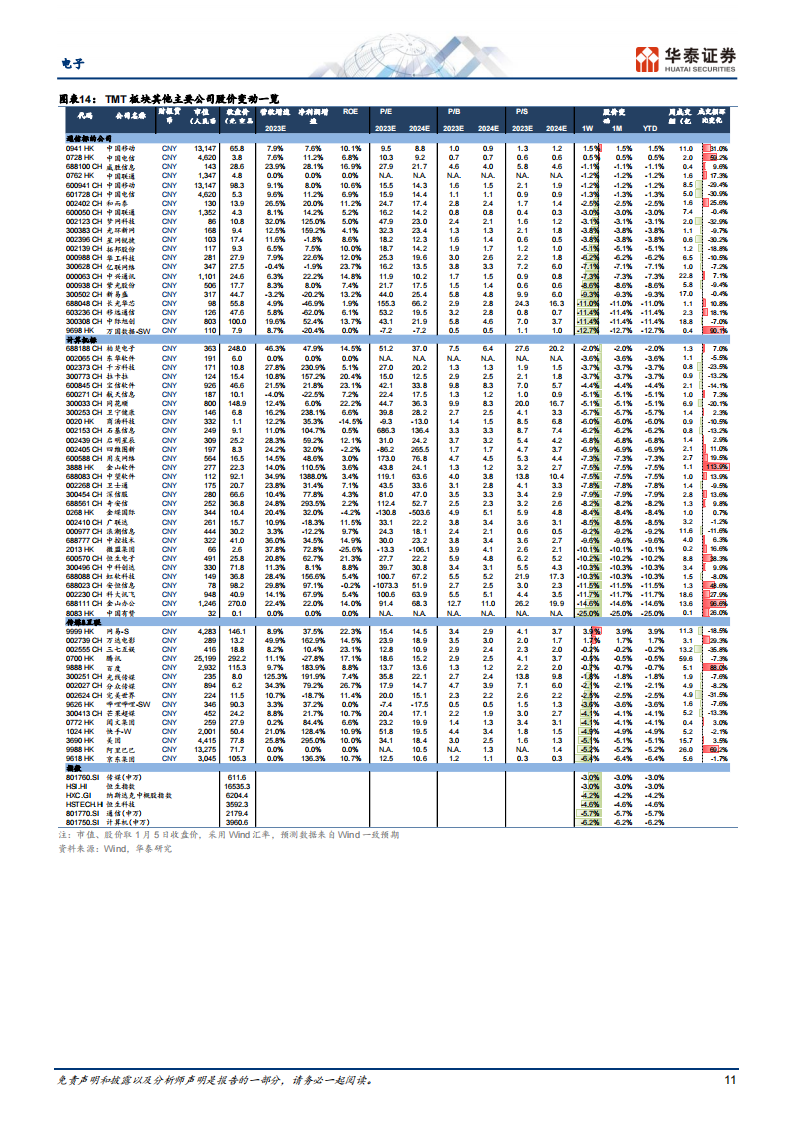Click ticker cell "9888 HK"
Image resolution: width=794 pixels, height=1123 pixels.
[x=79, y=667]
